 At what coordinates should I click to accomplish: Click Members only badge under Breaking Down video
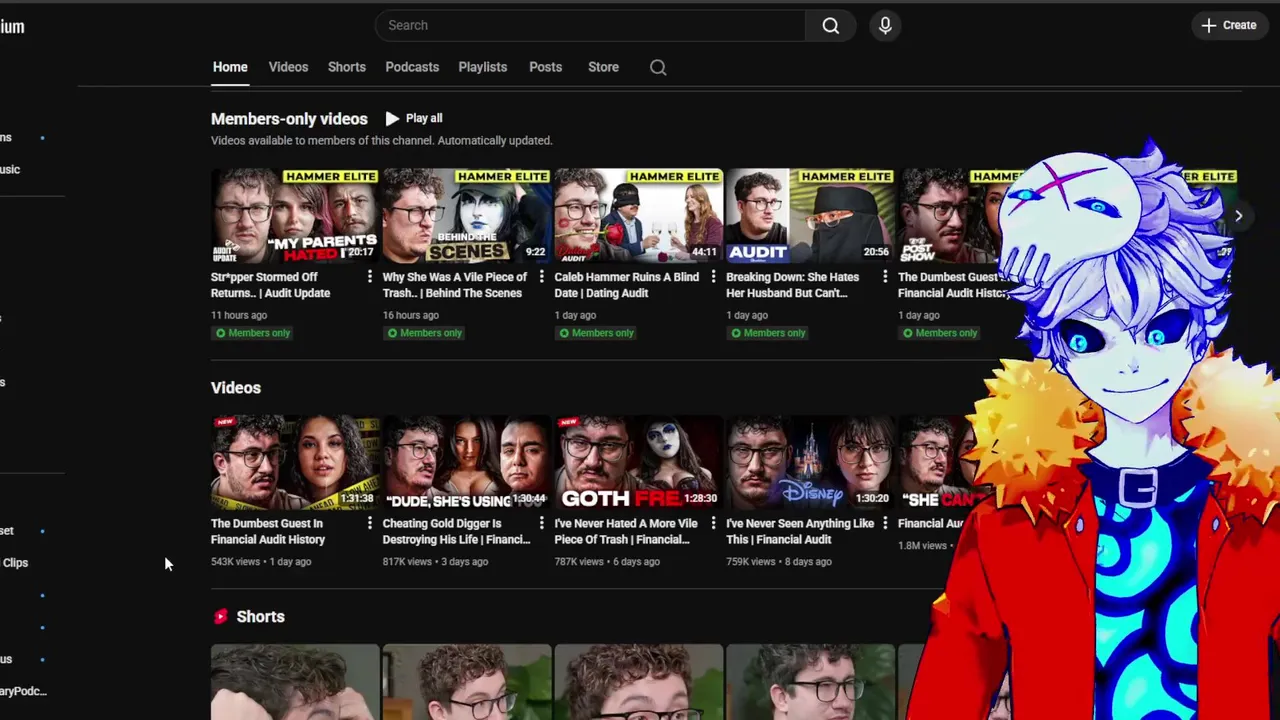768,333
